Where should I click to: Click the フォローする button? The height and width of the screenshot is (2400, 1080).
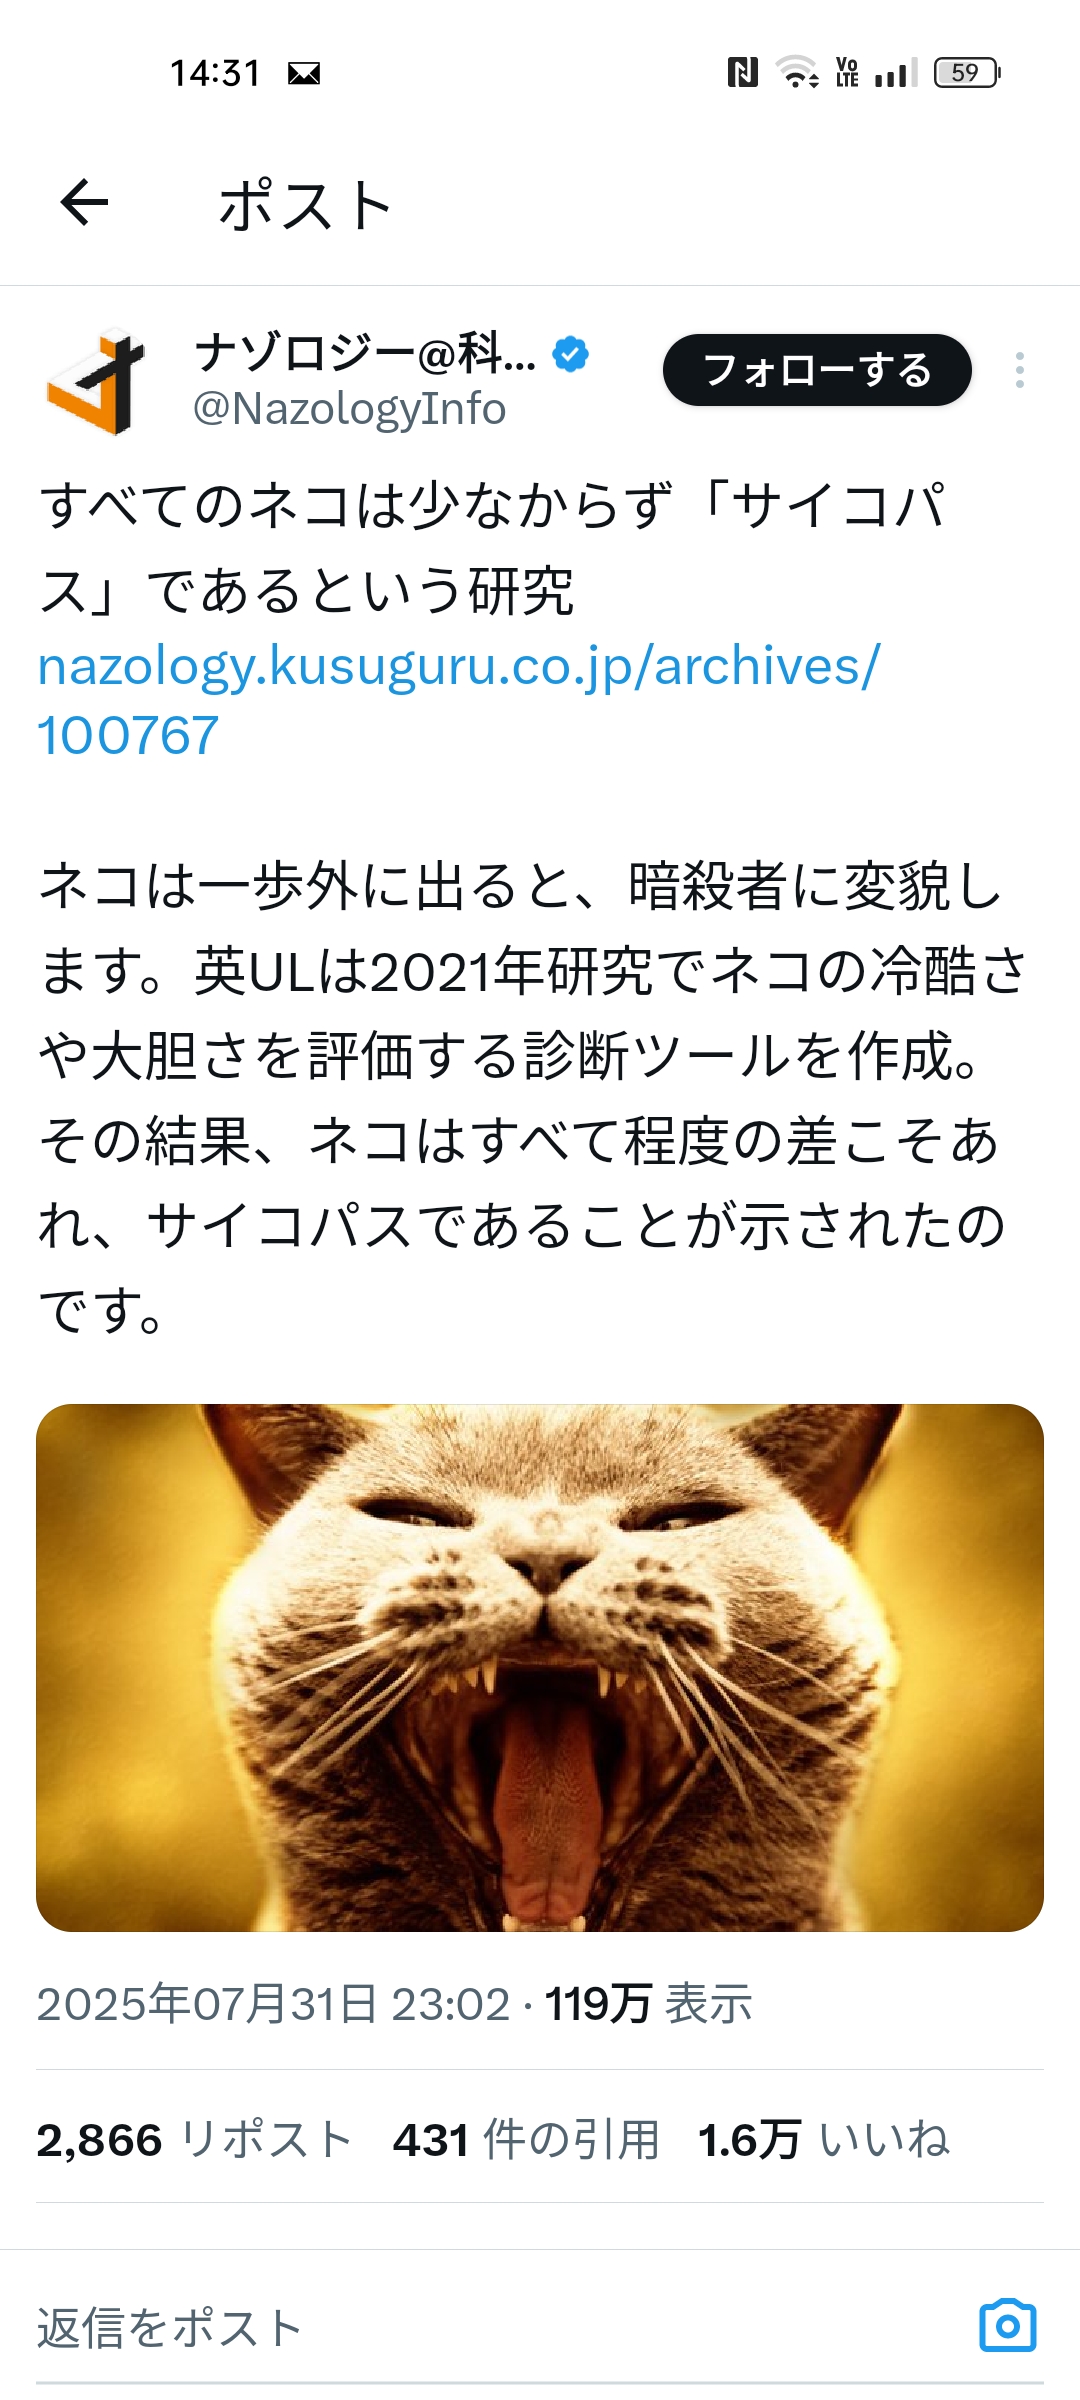click(x=817, y=370)
